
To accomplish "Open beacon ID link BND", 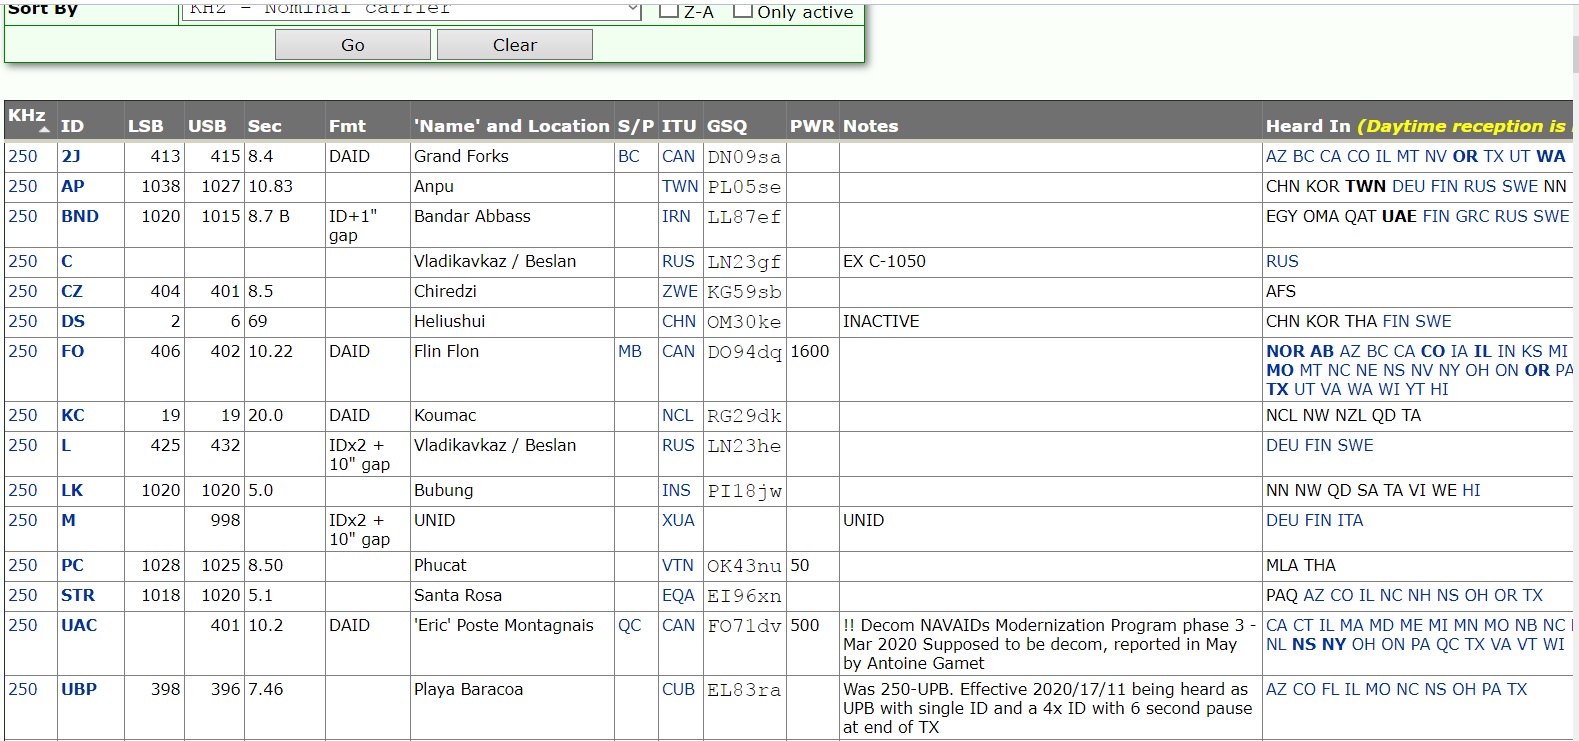I will click(80, 216).
